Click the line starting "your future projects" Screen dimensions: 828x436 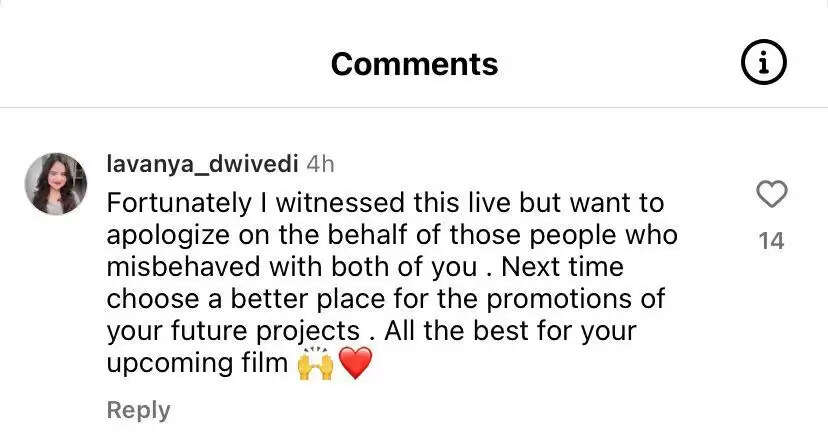pyautogui.click(x=372, y=331)
